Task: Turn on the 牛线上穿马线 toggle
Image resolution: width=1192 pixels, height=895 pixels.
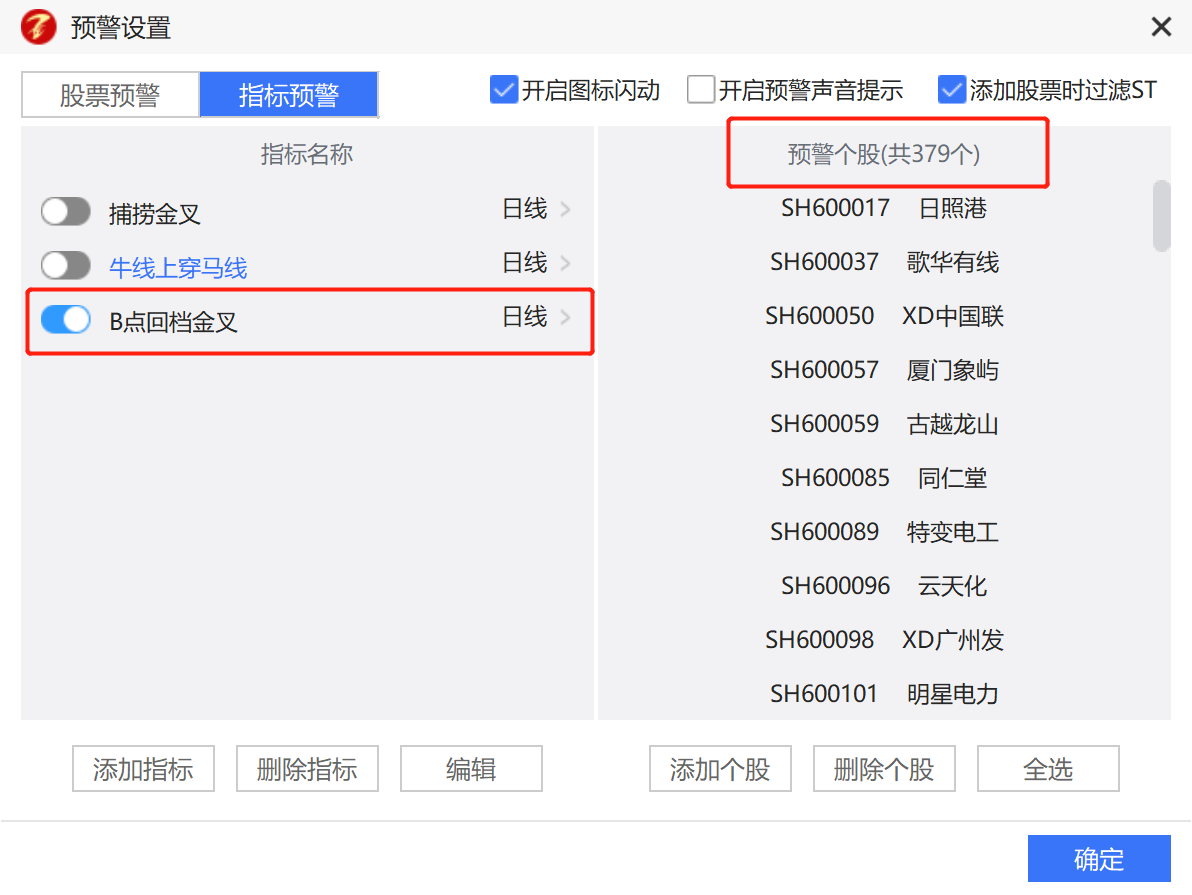Action: [x=65, y=265]
